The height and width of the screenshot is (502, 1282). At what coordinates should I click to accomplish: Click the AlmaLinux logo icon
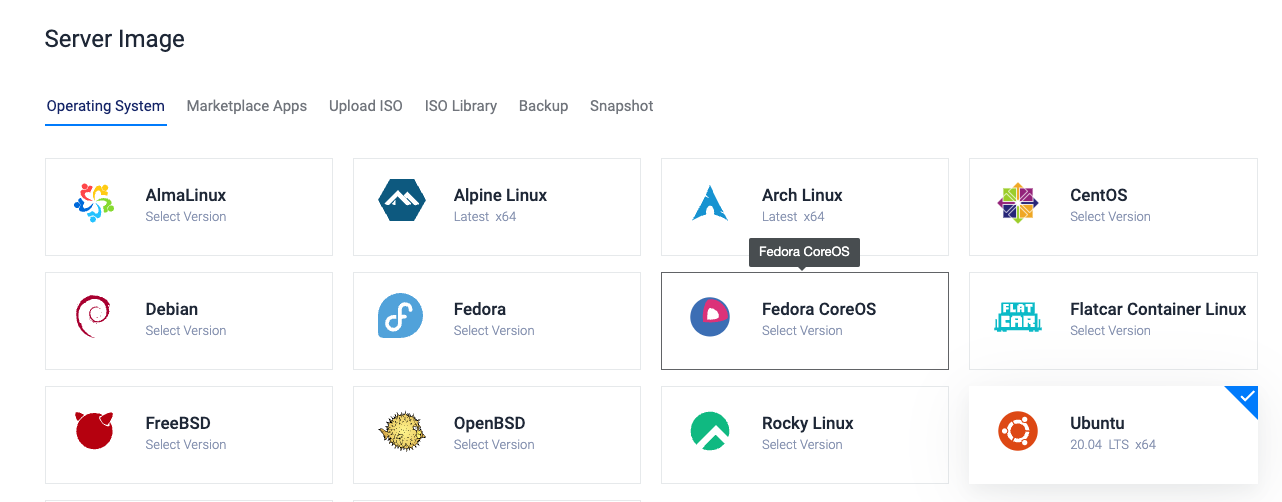94,203
